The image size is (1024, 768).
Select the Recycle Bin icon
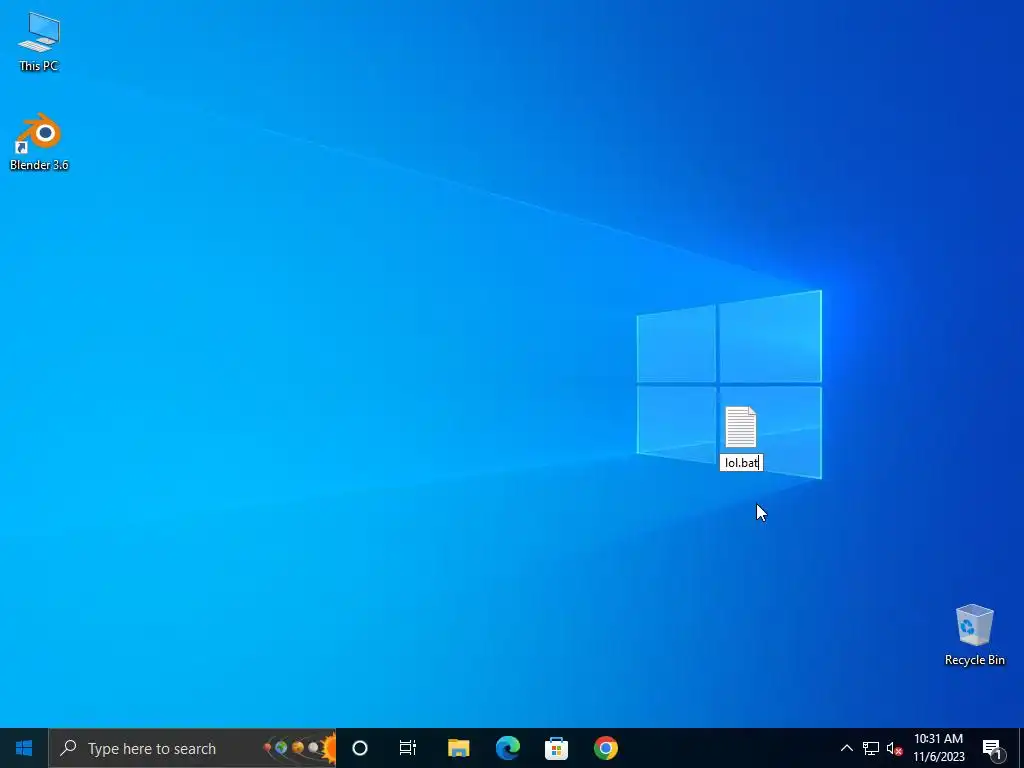[x=974, y=635]
